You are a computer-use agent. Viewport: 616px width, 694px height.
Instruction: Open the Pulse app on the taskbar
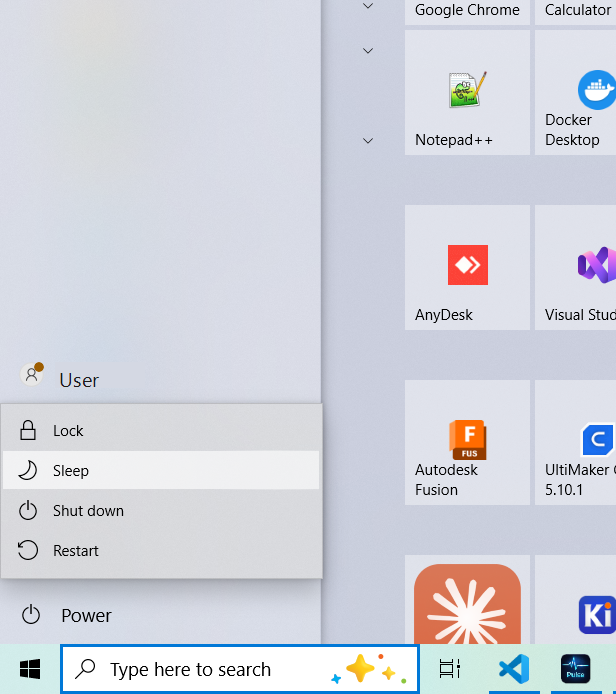[x=575, y=669]
